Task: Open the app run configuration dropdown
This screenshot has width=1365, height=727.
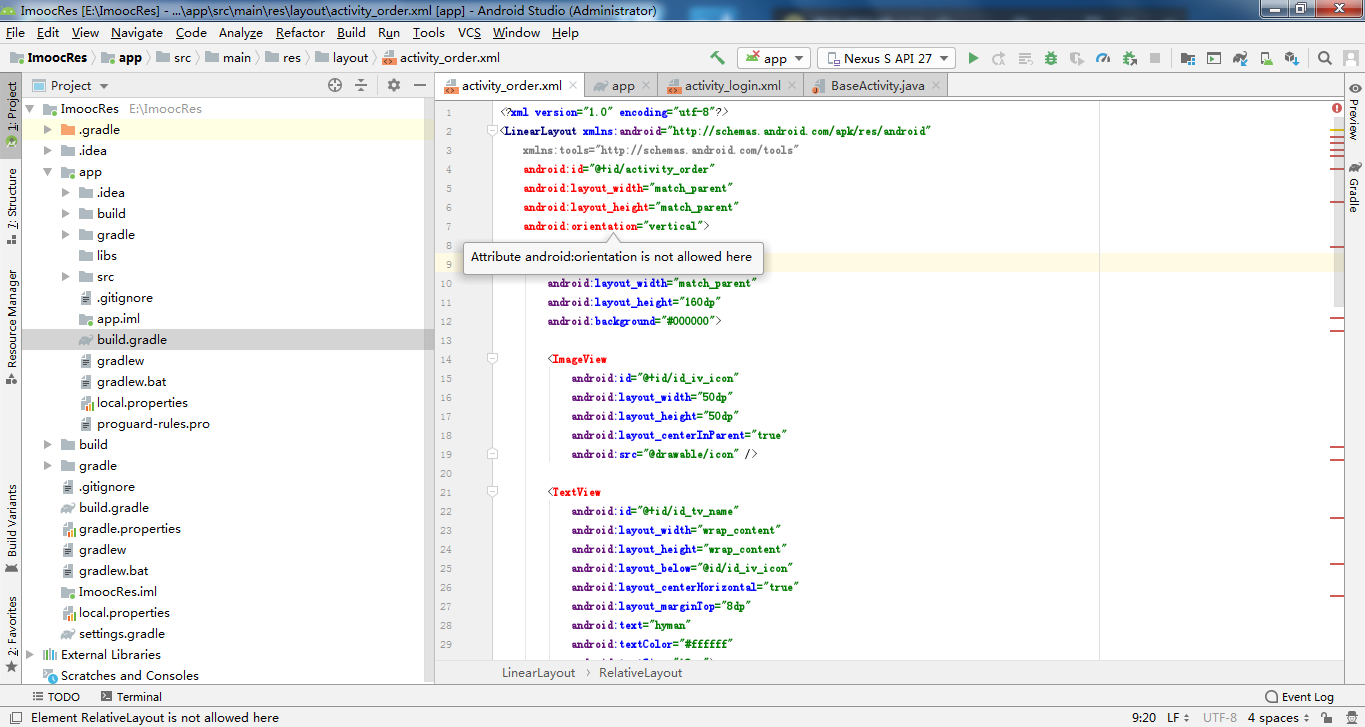Action: [x=773, y=58]
